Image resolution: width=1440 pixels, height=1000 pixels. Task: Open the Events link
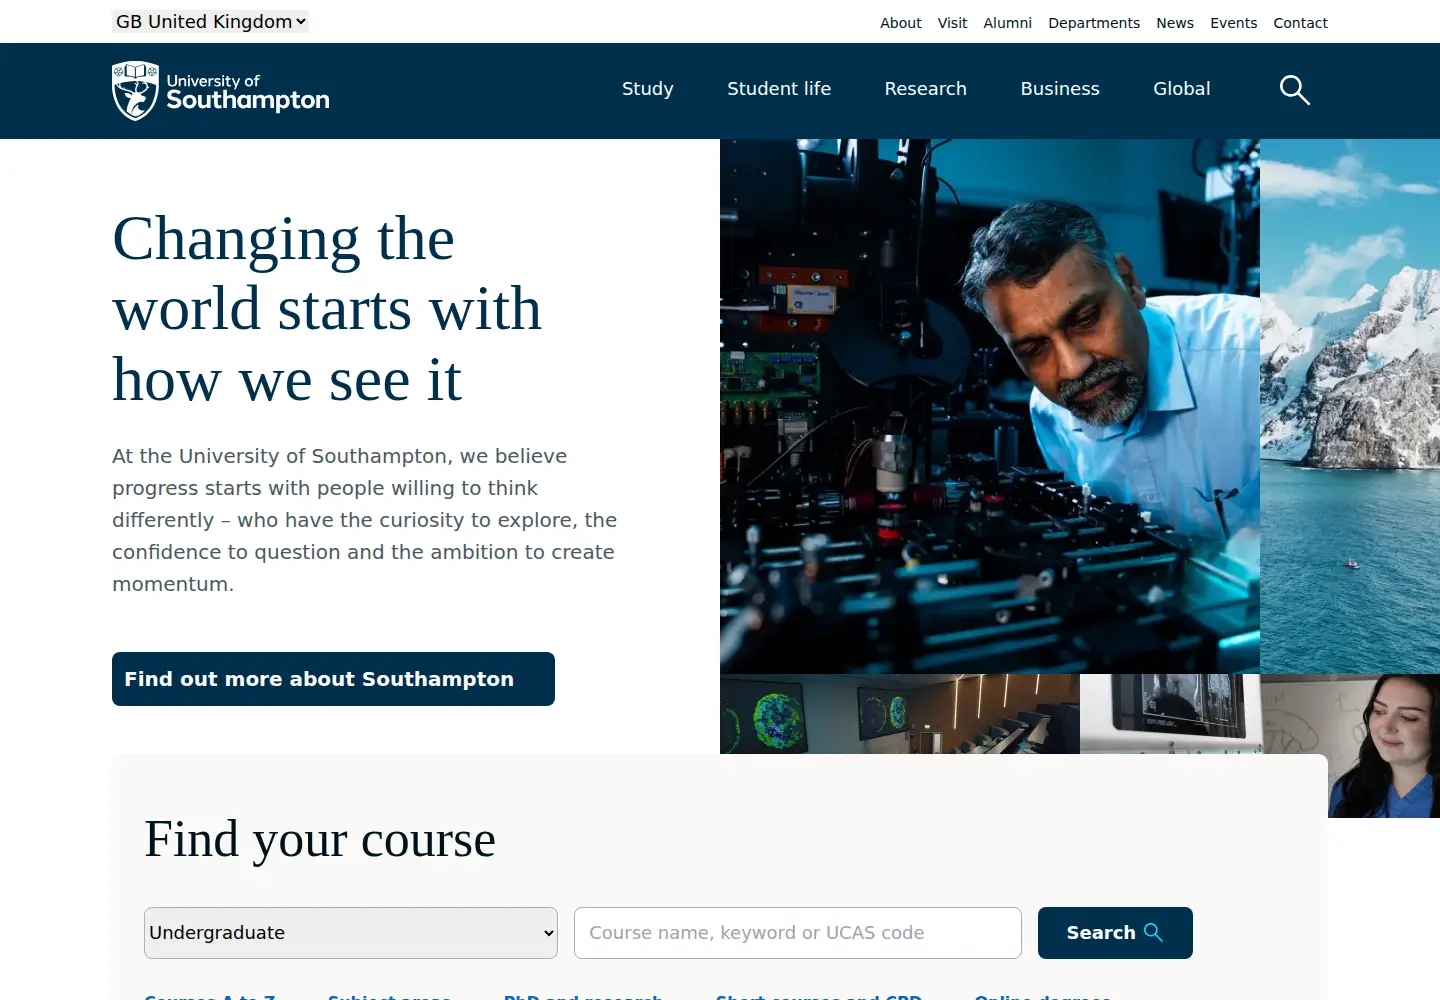[x=1233, y=23]
